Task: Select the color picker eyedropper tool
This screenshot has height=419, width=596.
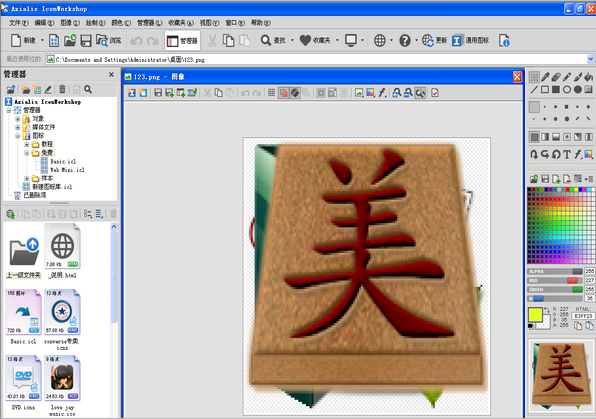Action: coord(545,77)
